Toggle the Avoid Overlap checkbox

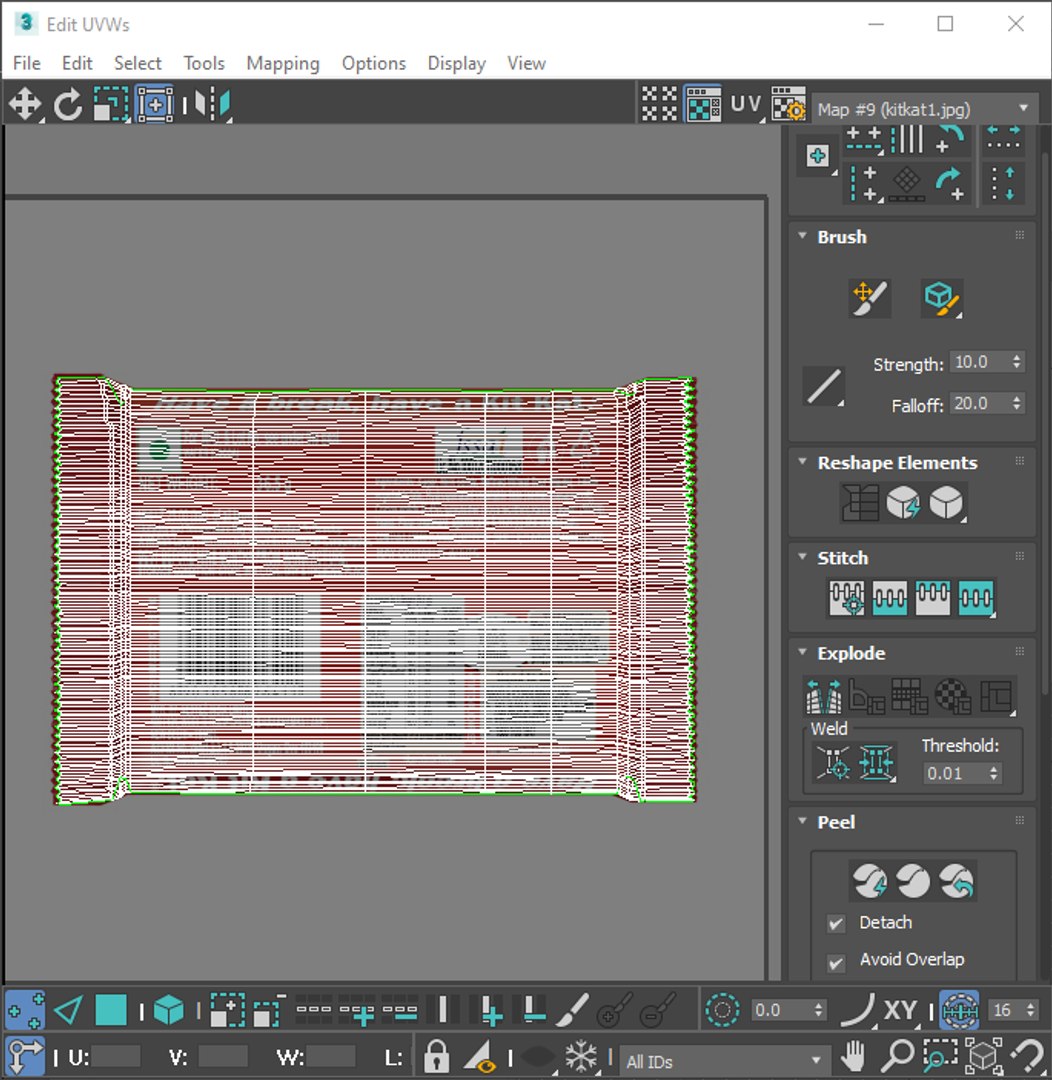click(836, 962)
